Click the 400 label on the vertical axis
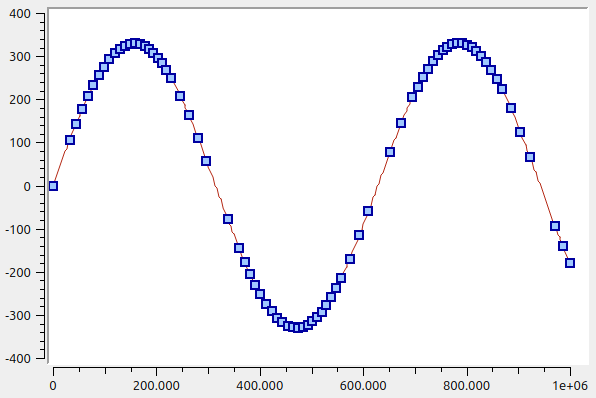The width and height of the screenshot is (596, 398). pos(19,14)
